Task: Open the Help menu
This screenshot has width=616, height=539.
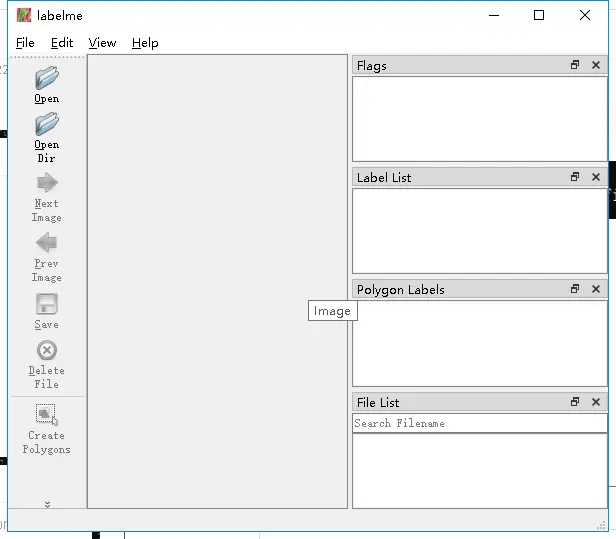Action: pyautogui.click(x=145, y=43)
